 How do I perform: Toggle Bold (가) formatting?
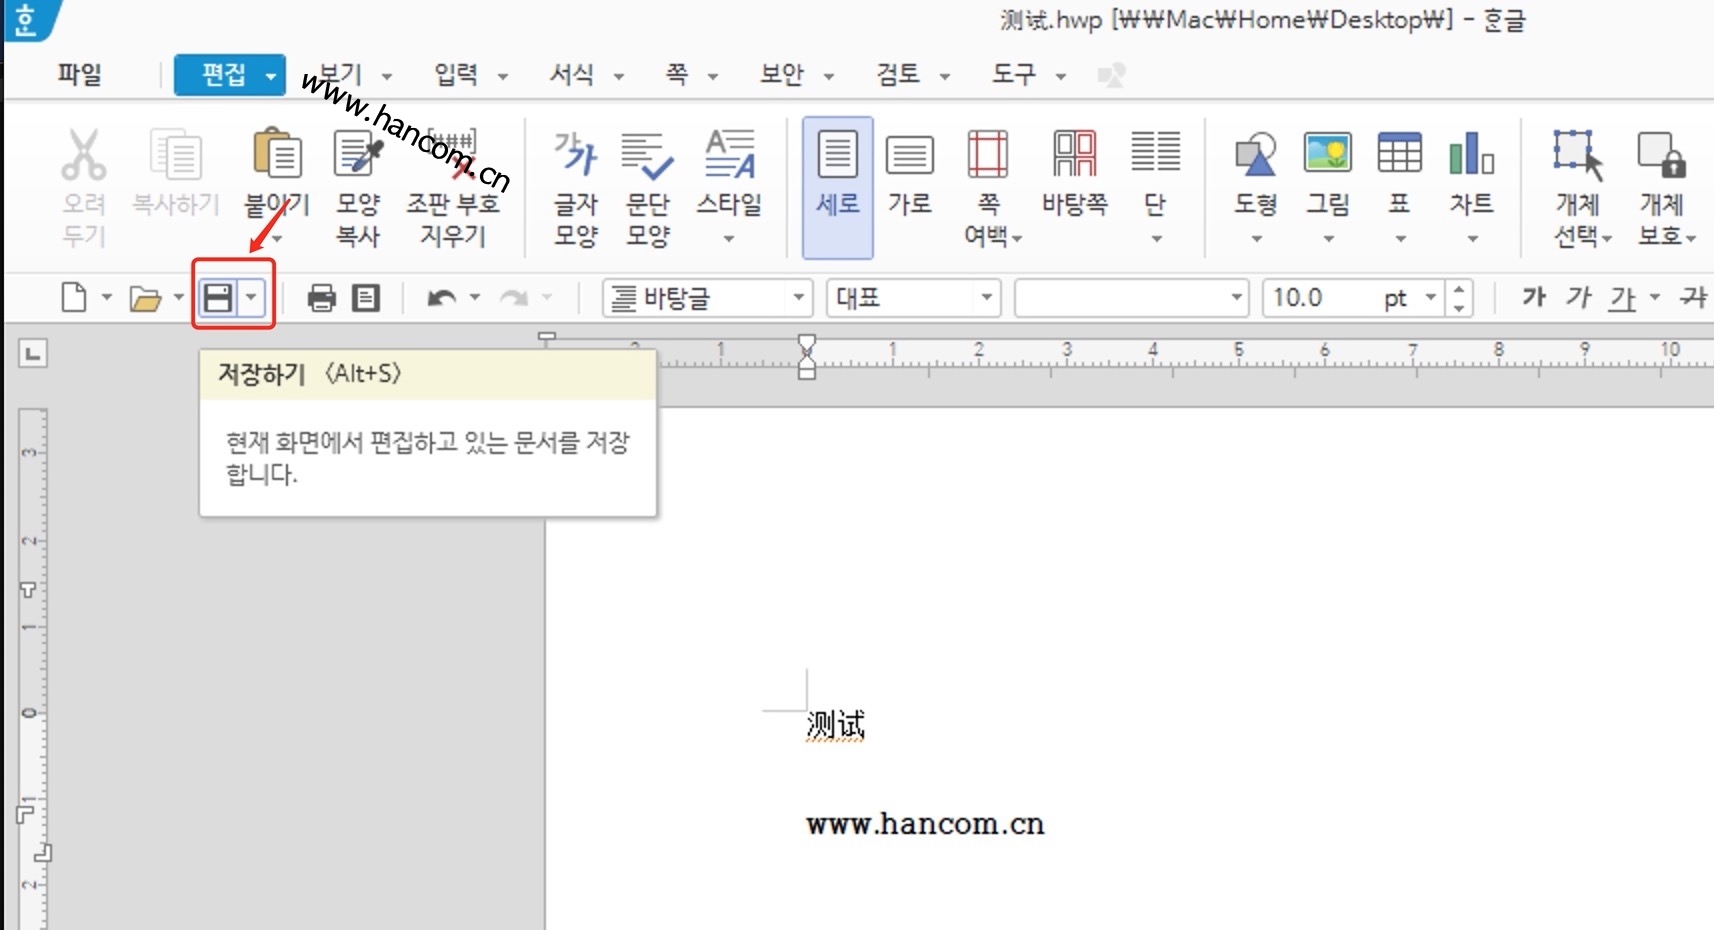click(1533, 297)
